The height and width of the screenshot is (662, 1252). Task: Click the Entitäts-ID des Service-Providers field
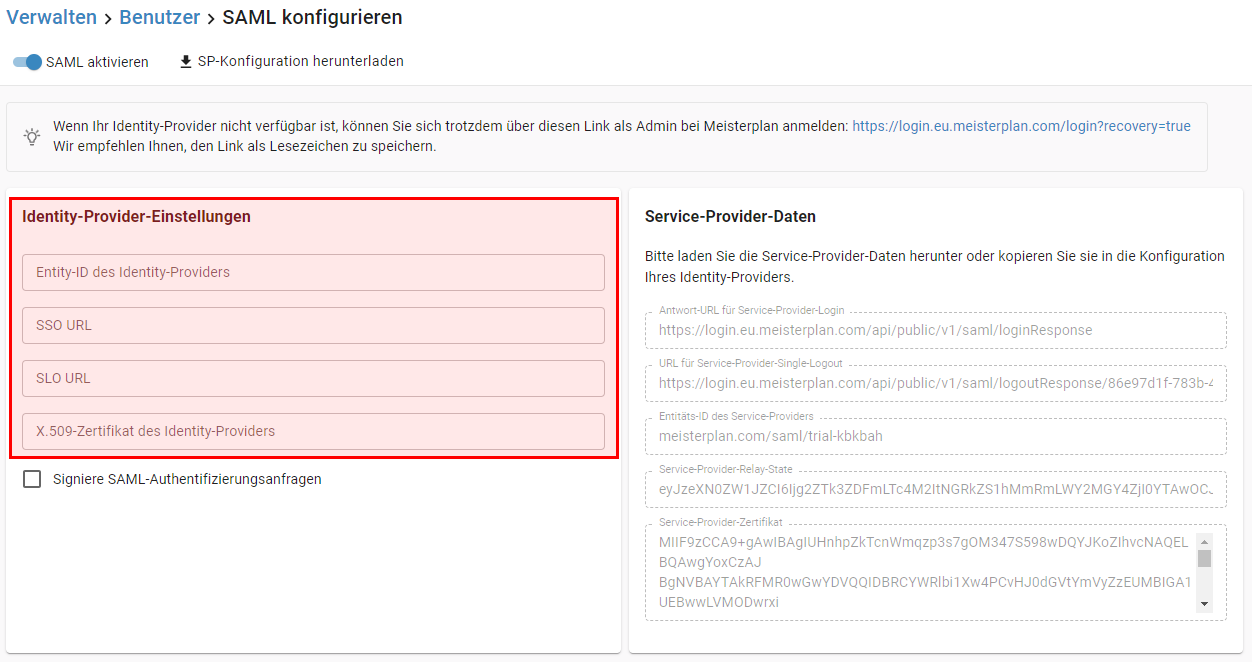936,436
